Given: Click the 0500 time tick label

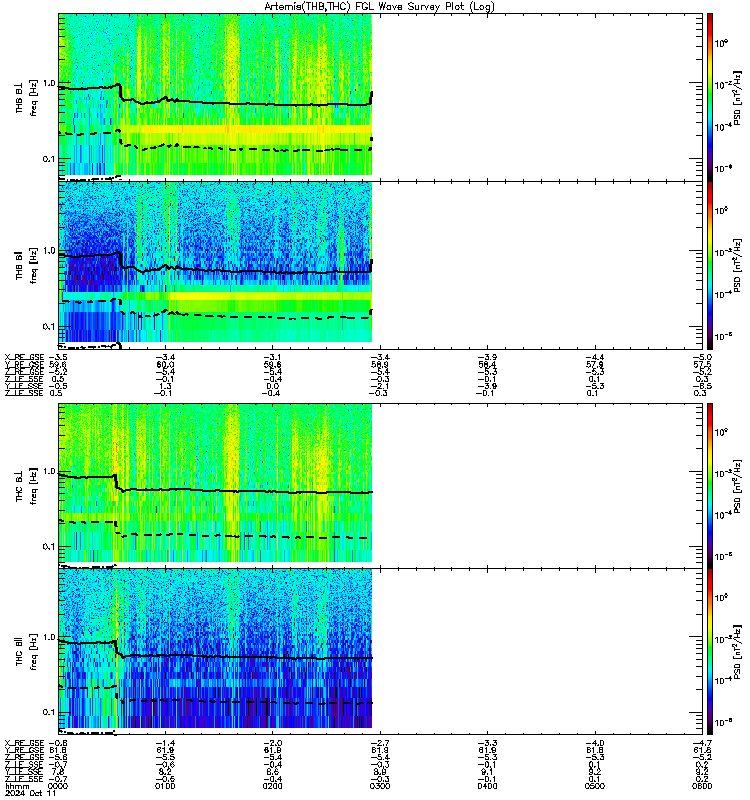Looking at the screenshot, I should click(x=594, y=786).
